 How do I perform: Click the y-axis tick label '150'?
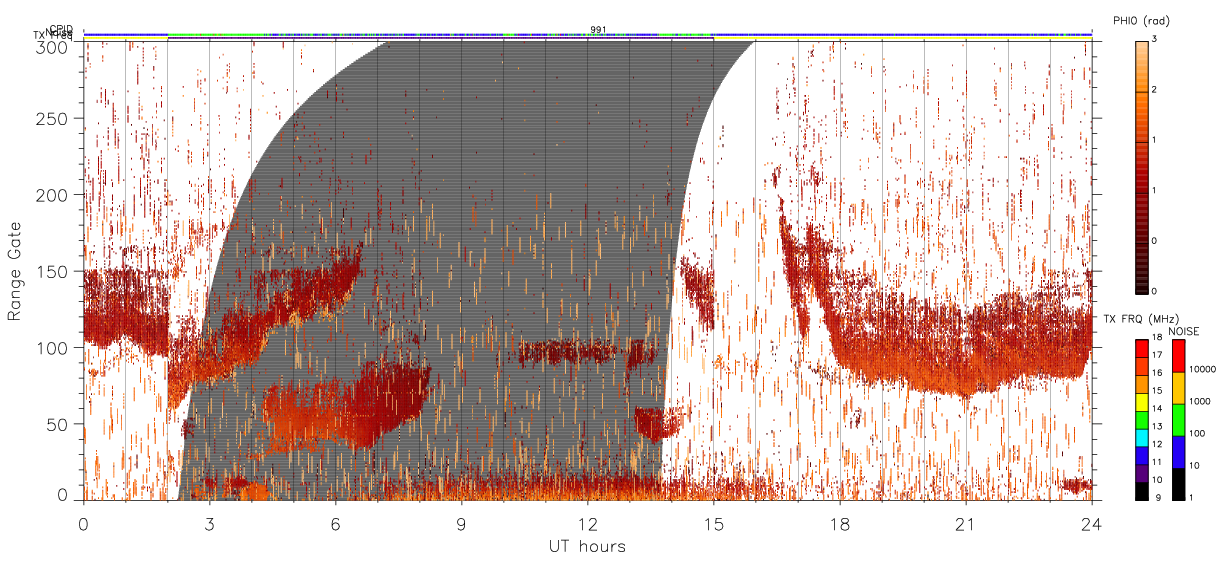[52, 271]
